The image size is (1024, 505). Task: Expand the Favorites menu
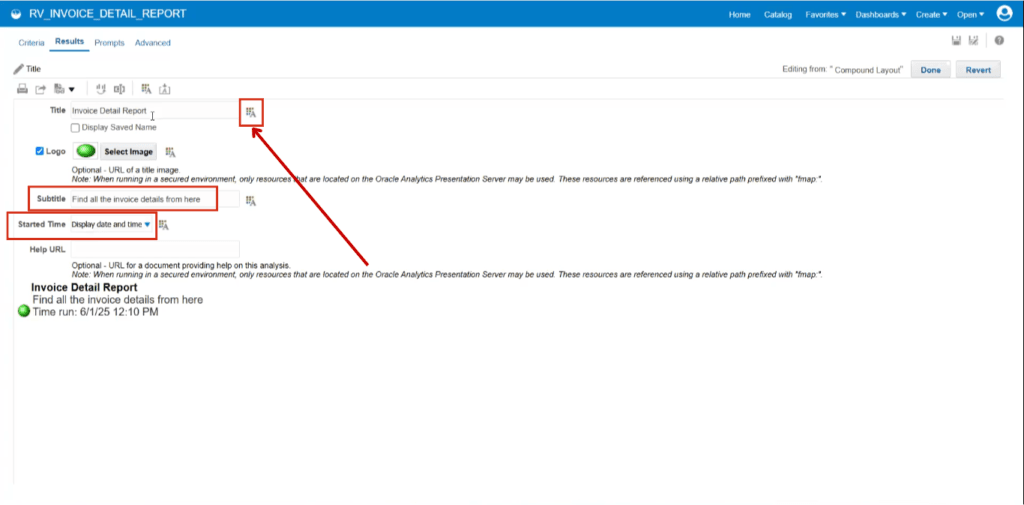point(825,14)
